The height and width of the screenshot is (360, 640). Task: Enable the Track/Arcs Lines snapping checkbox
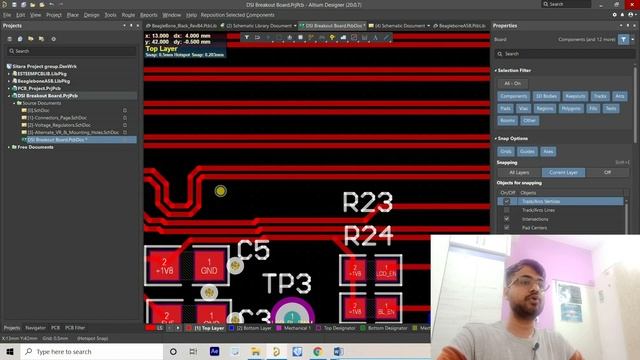(507, 210)
